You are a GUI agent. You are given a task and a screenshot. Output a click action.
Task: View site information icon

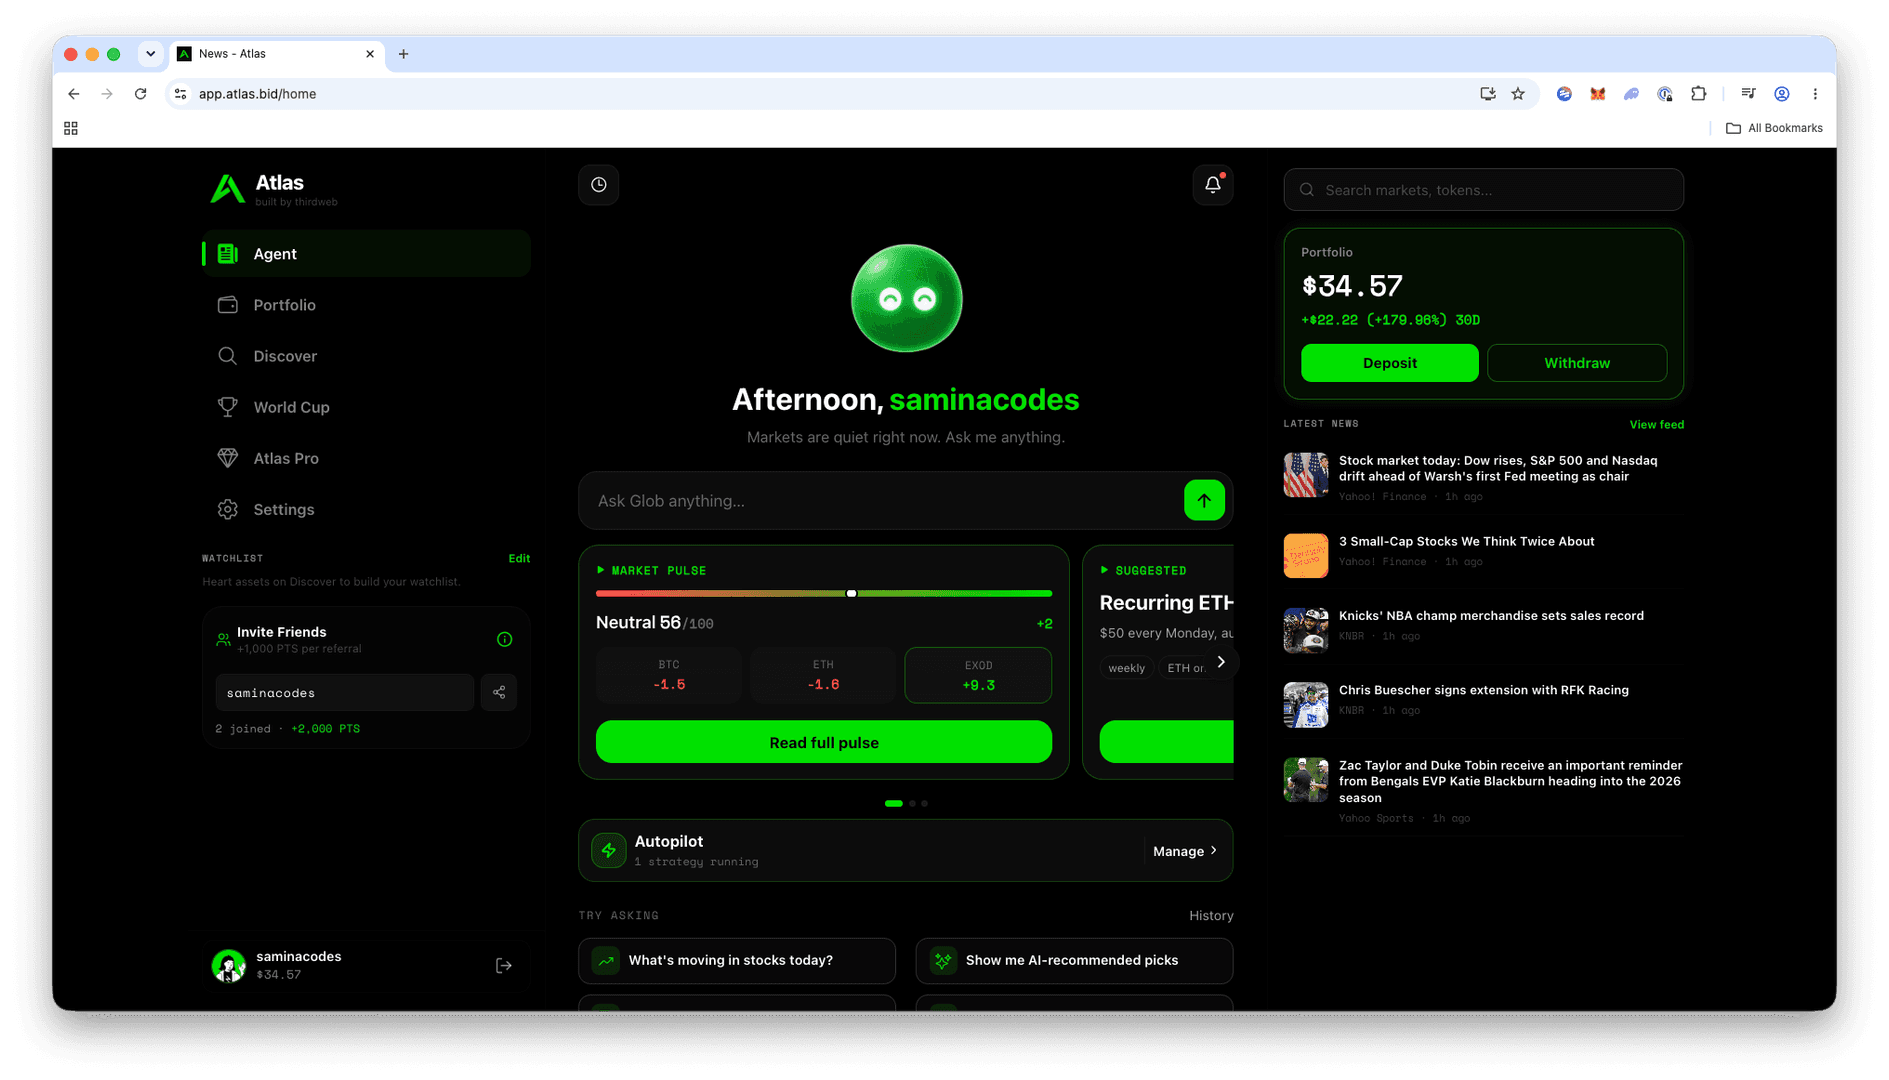click(x=181, y=94)
